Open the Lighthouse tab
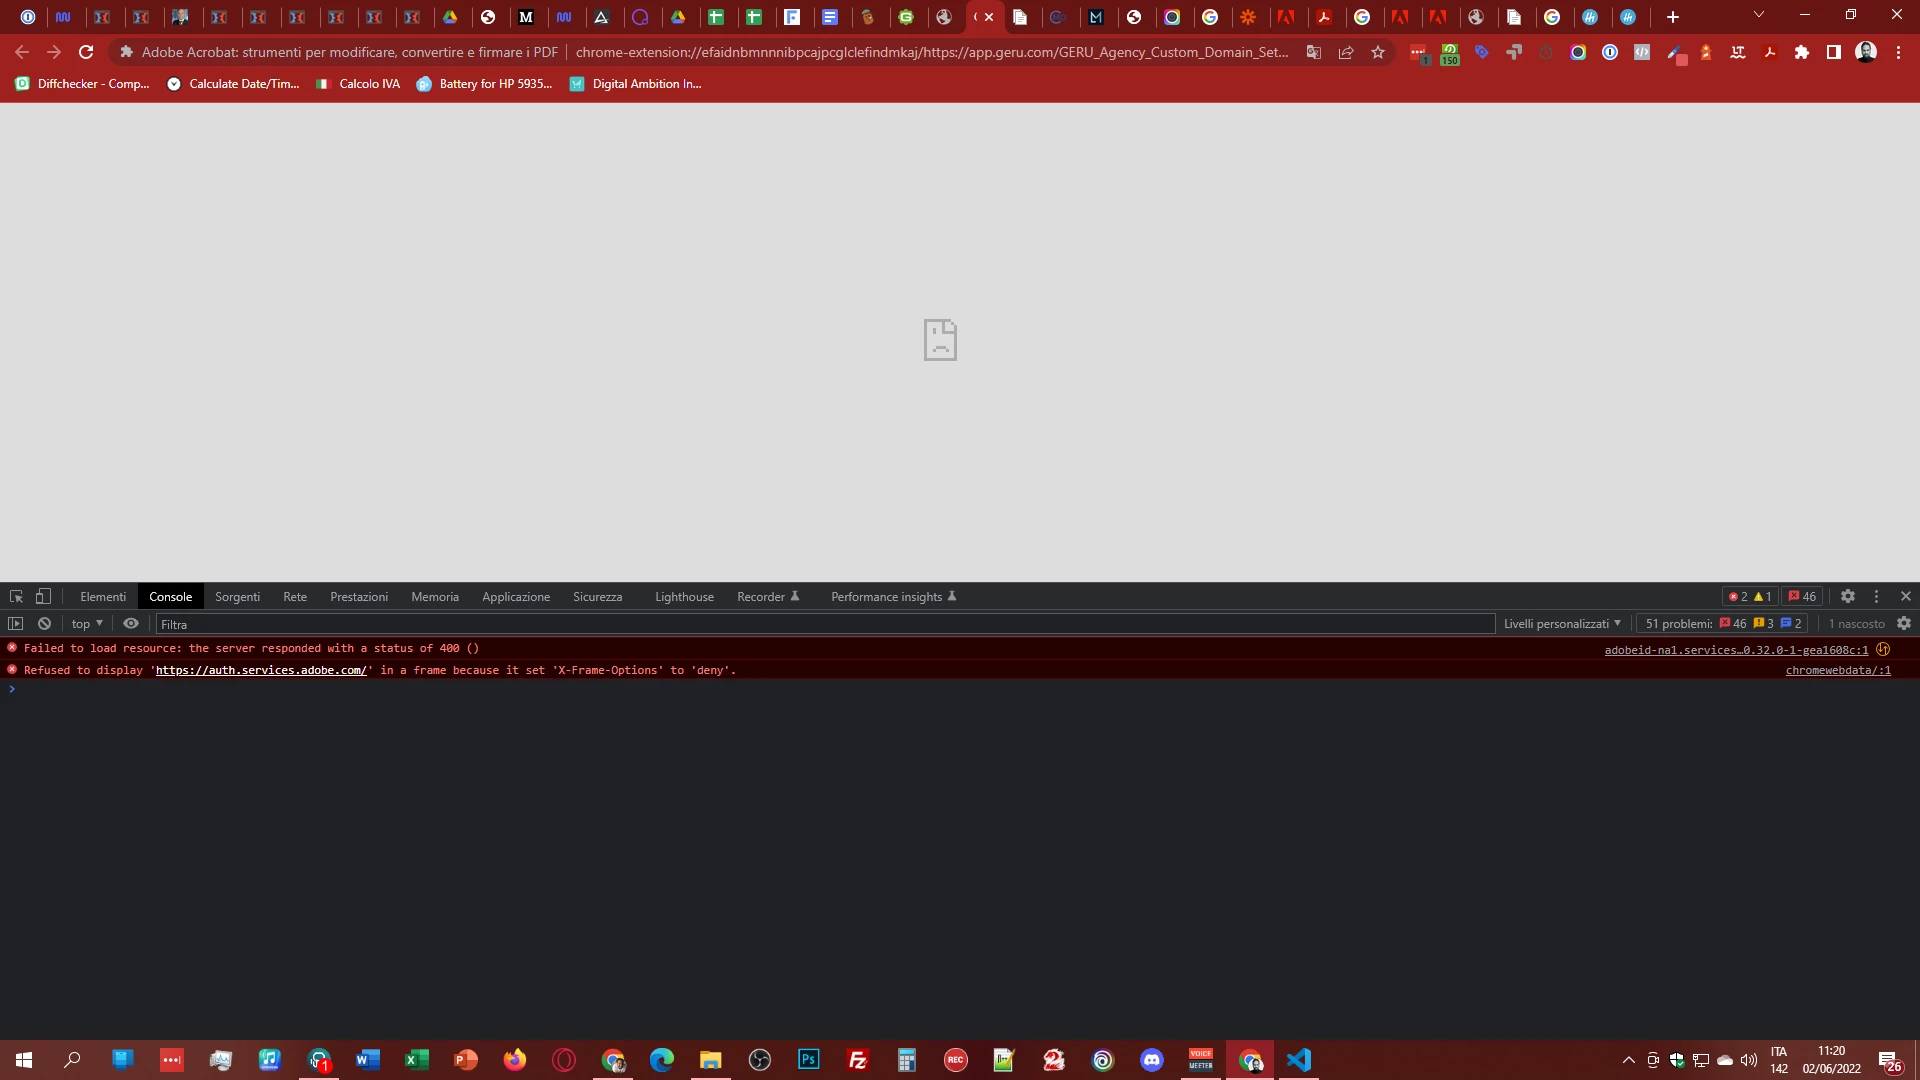The height and width of the screenshot is (1080, 1920). (684, 596)
